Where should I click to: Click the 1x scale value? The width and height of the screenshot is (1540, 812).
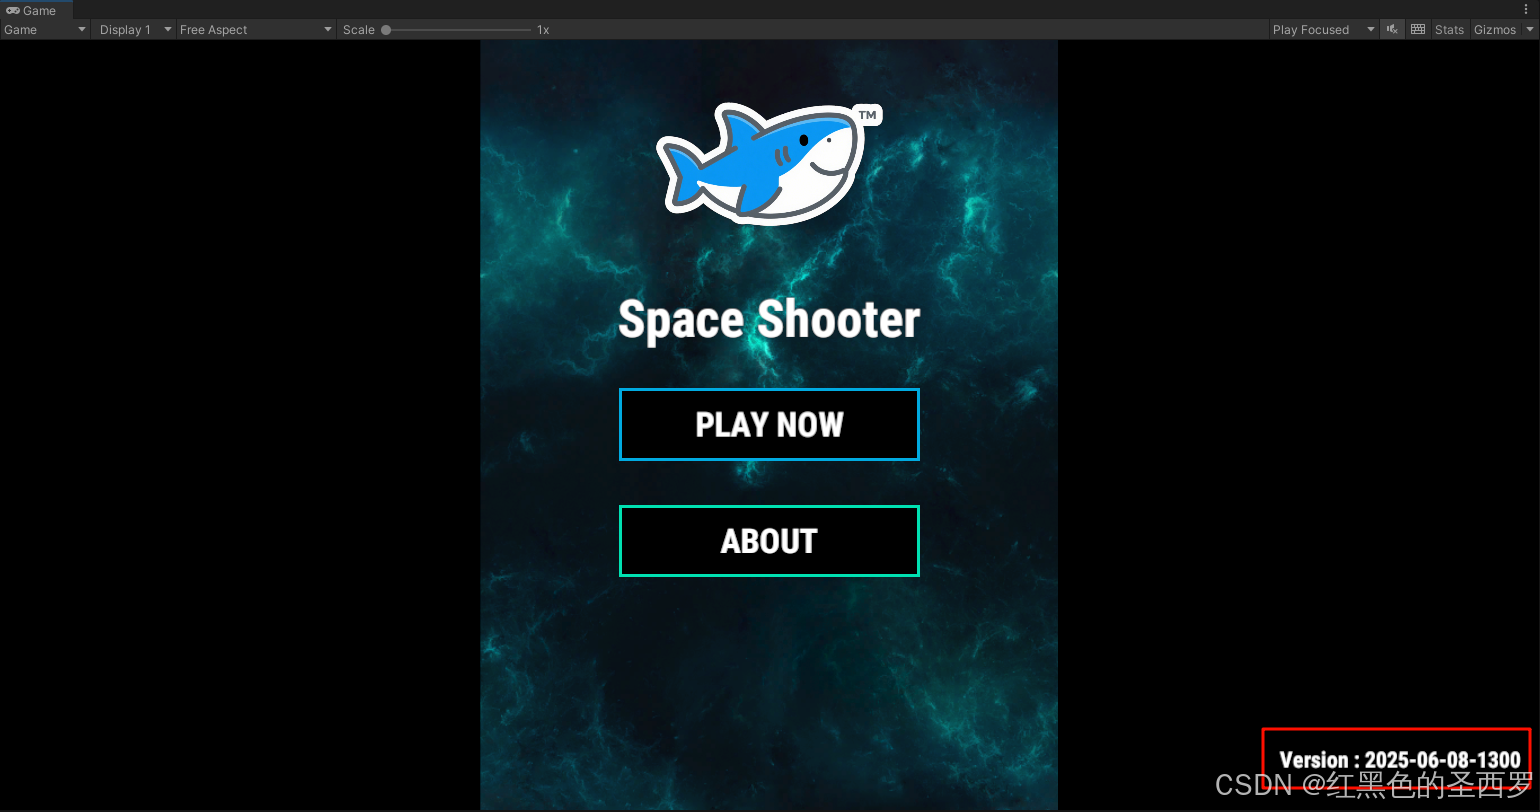pyautogui.click(x=543, y=30)
